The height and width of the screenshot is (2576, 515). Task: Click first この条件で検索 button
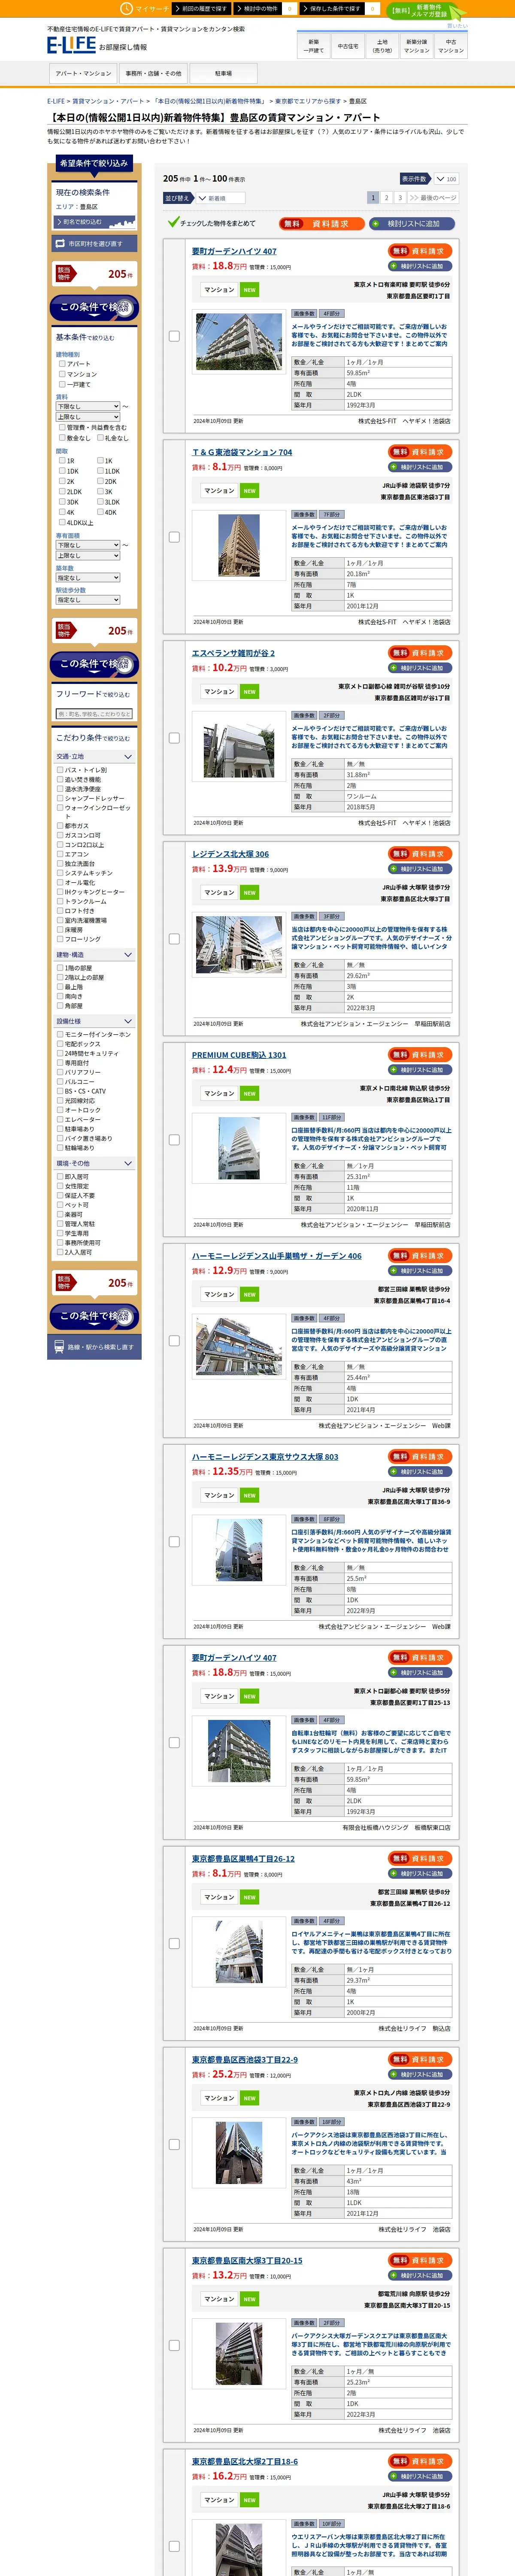(x=95, y=307)
